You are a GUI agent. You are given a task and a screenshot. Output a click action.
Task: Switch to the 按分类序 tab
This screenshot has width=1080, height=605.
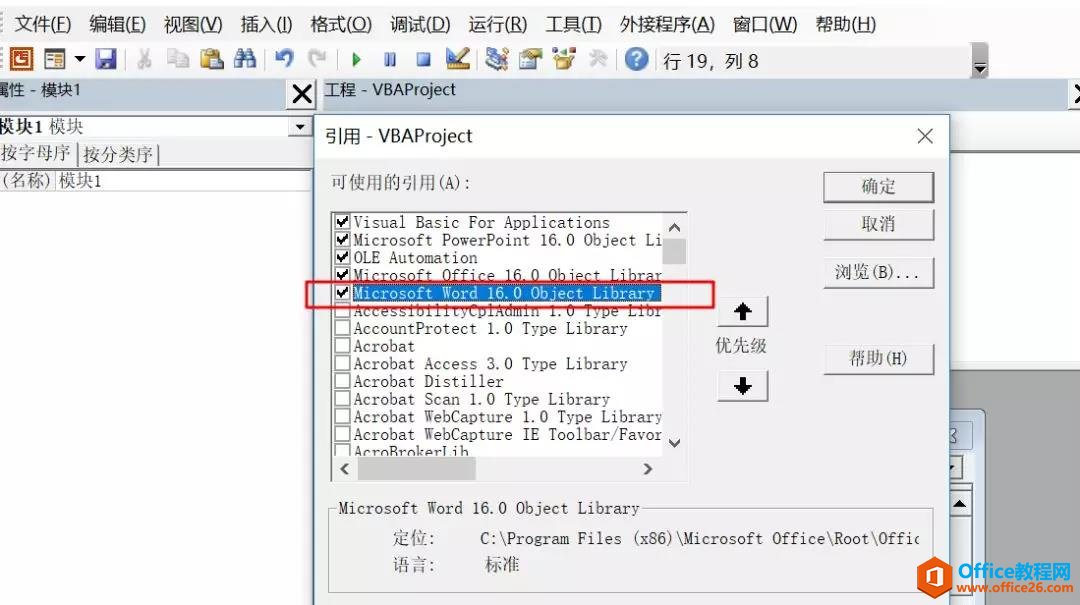pos(118,154)
